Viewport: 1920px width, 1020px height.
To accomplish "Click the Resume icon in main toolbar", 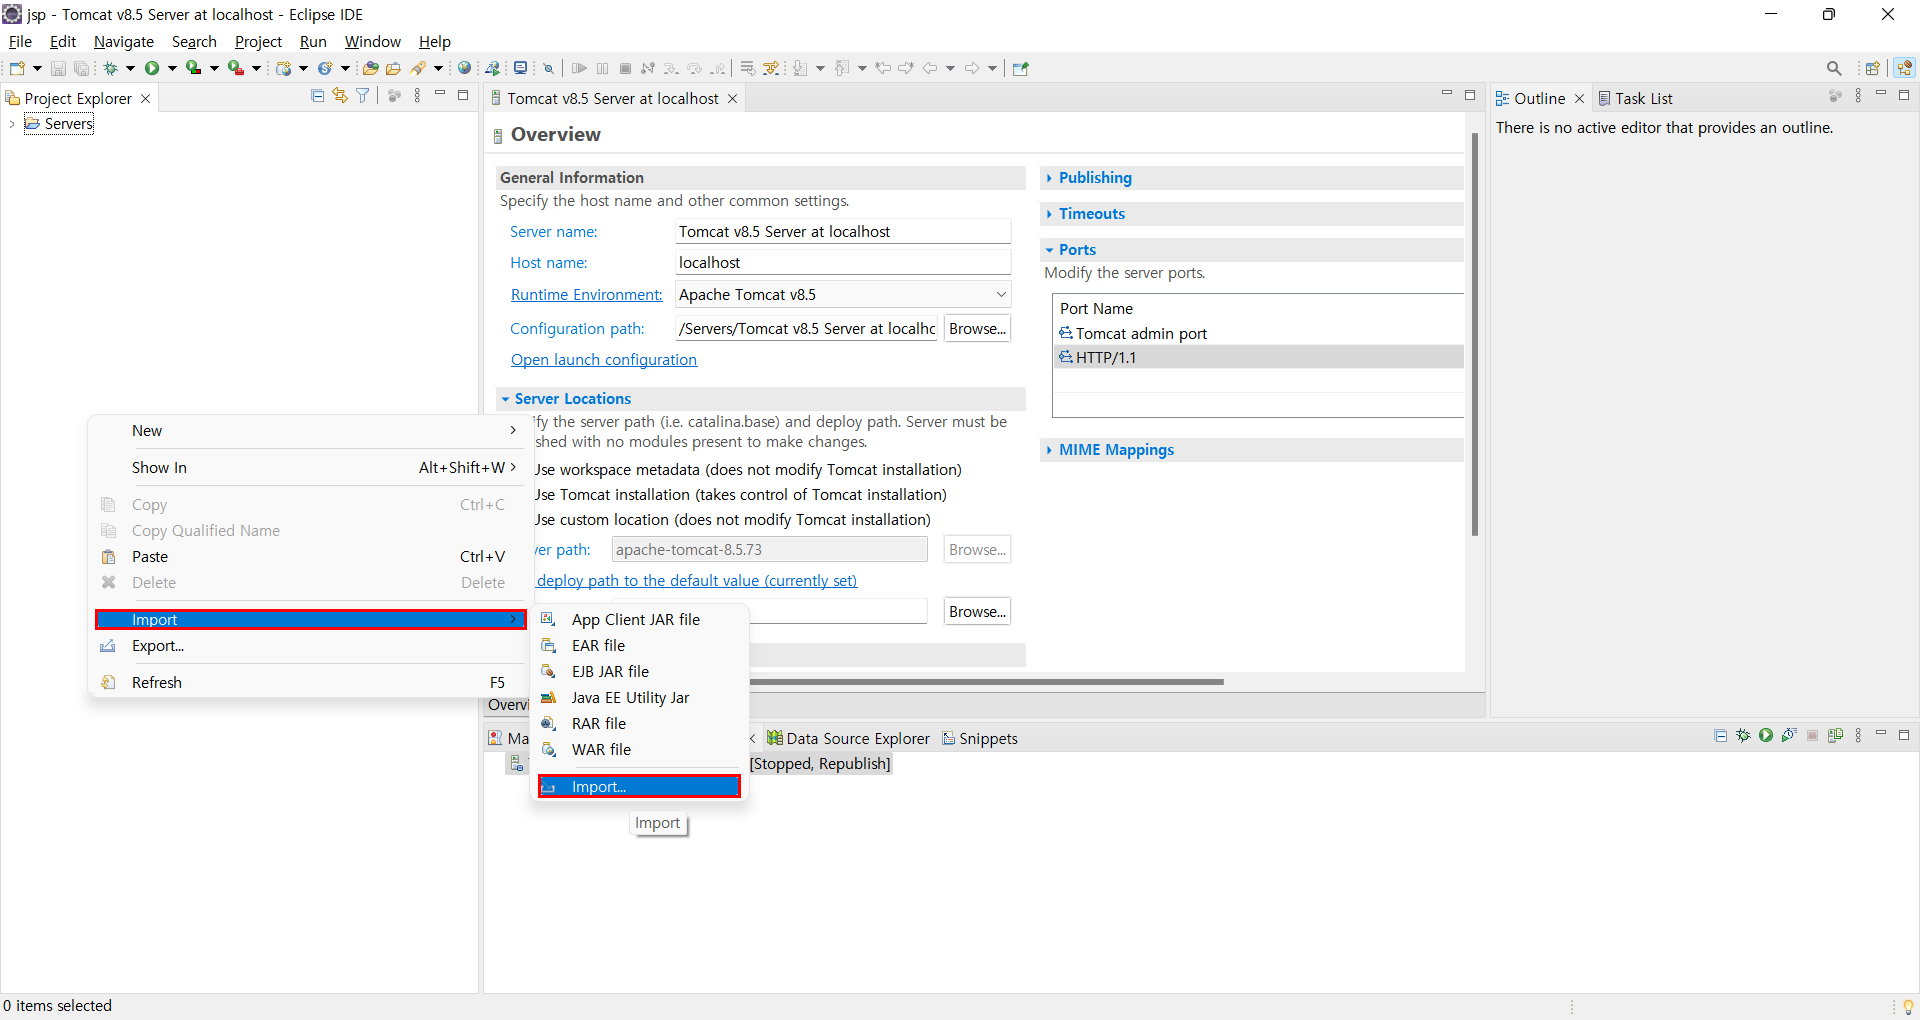I will click(579, 68).
